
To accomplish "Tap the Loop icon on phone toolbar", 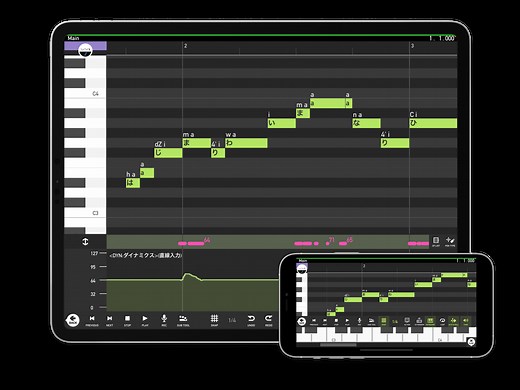I will tap(442, 321).
